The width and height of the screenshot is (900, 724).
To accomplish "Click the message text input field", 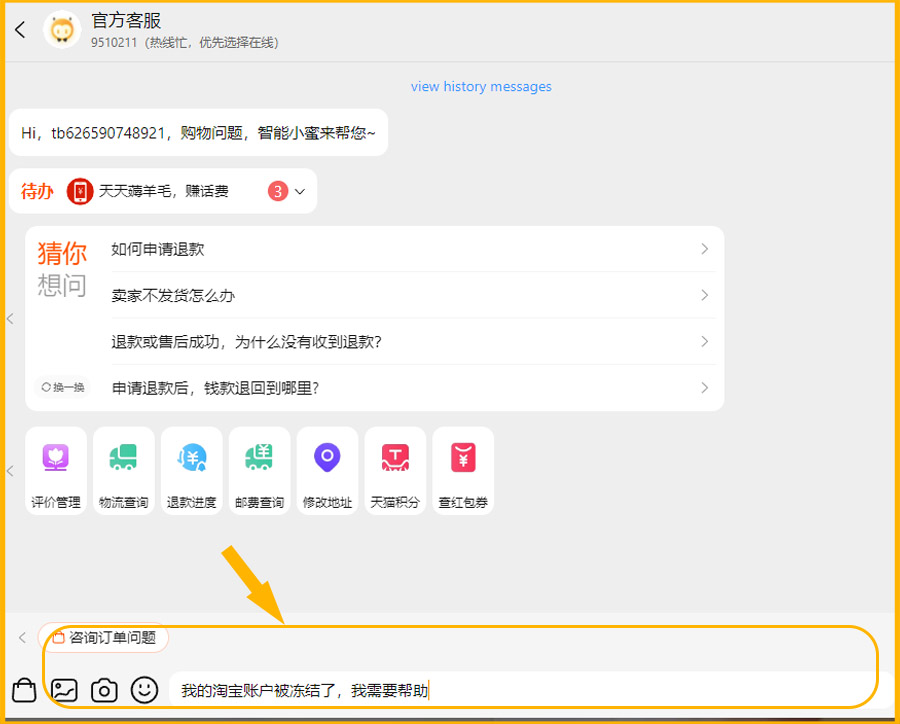I will (530, 690).
